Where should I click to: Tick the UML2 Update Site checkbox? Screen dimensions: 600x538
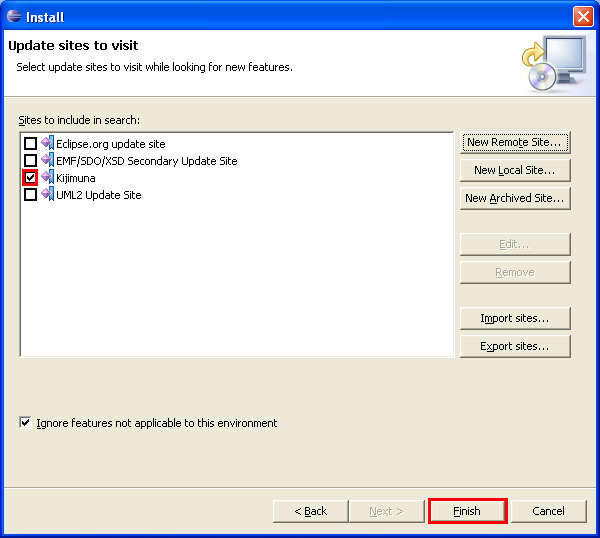pos(30,195)
